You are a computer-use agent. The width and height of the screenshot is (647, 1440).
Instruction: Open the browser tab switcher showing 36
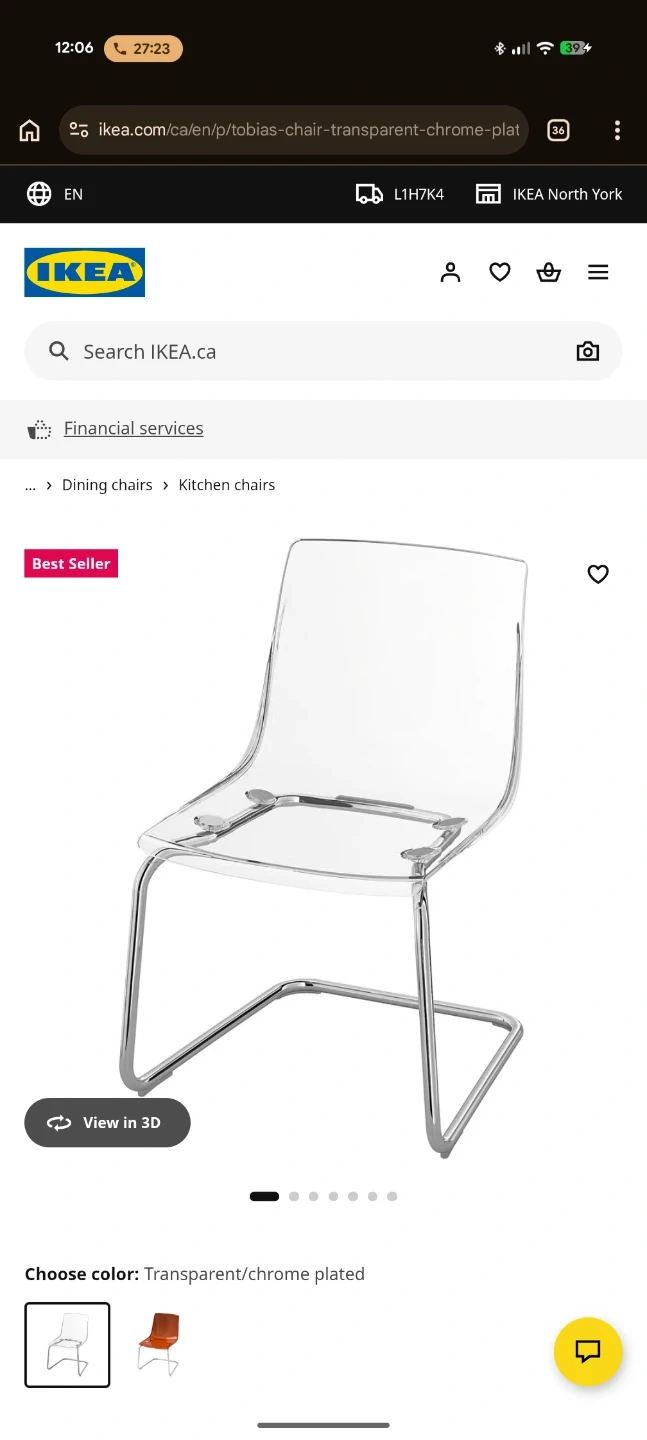tap(558, 130)
